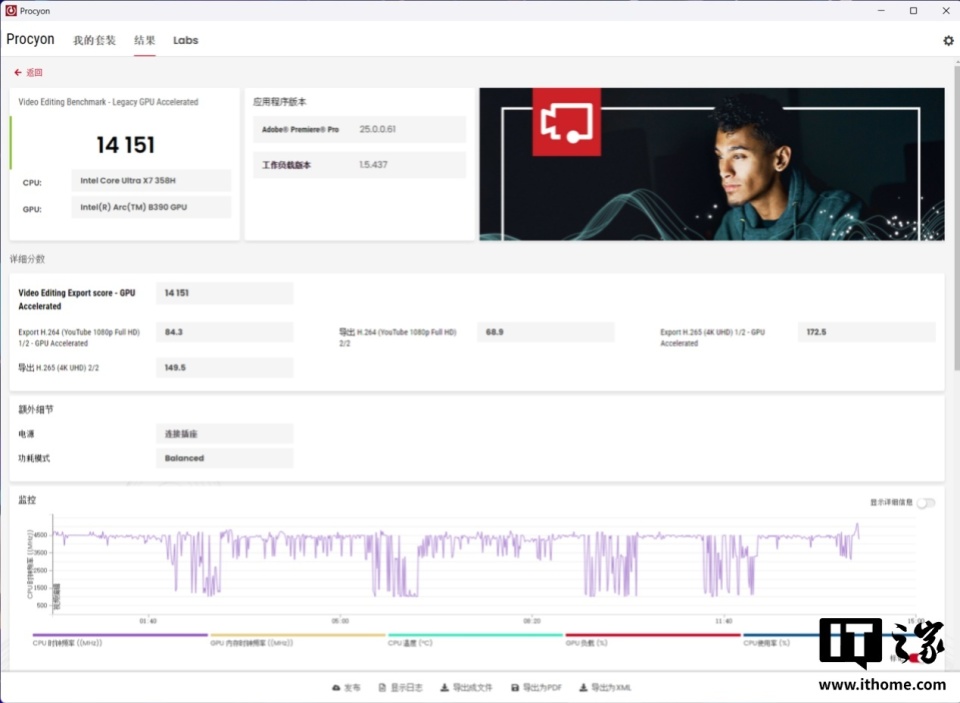Click the publish cloud icon
960x703 pixels.
pos(336,688)
